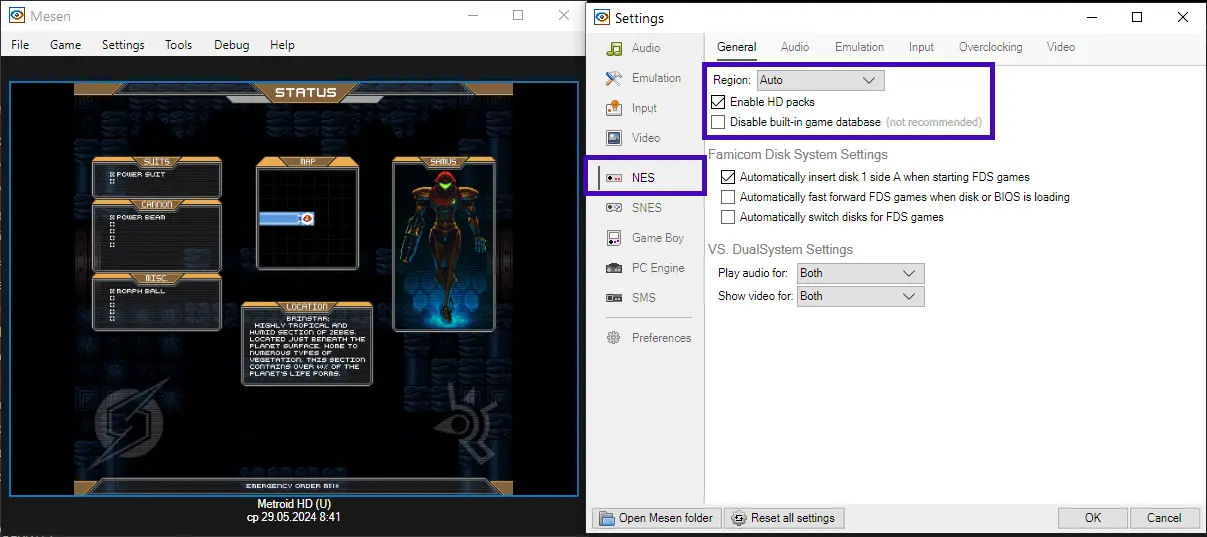Click the folder icon on Open Mesen folder
The height and width of the screenshot is (537, 1207).
click(607, 518)
